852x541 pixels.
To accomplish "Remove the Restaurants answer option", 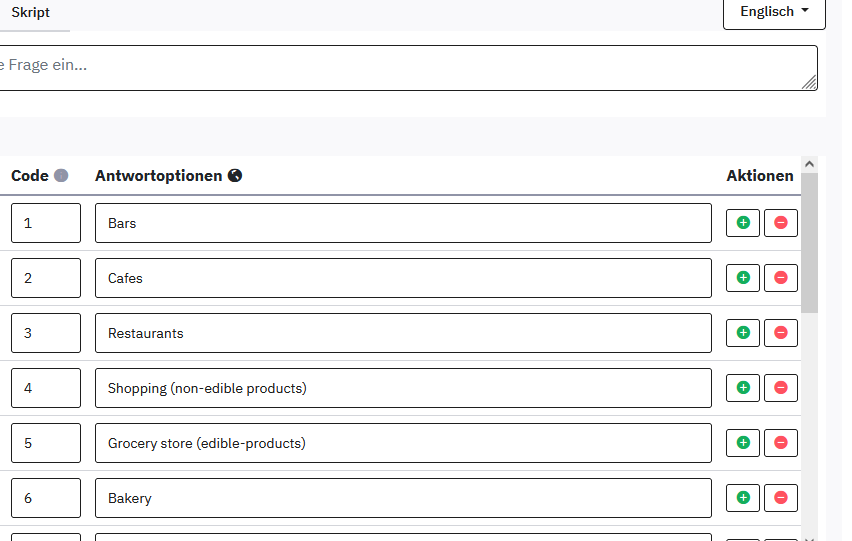I will (781, 333).
